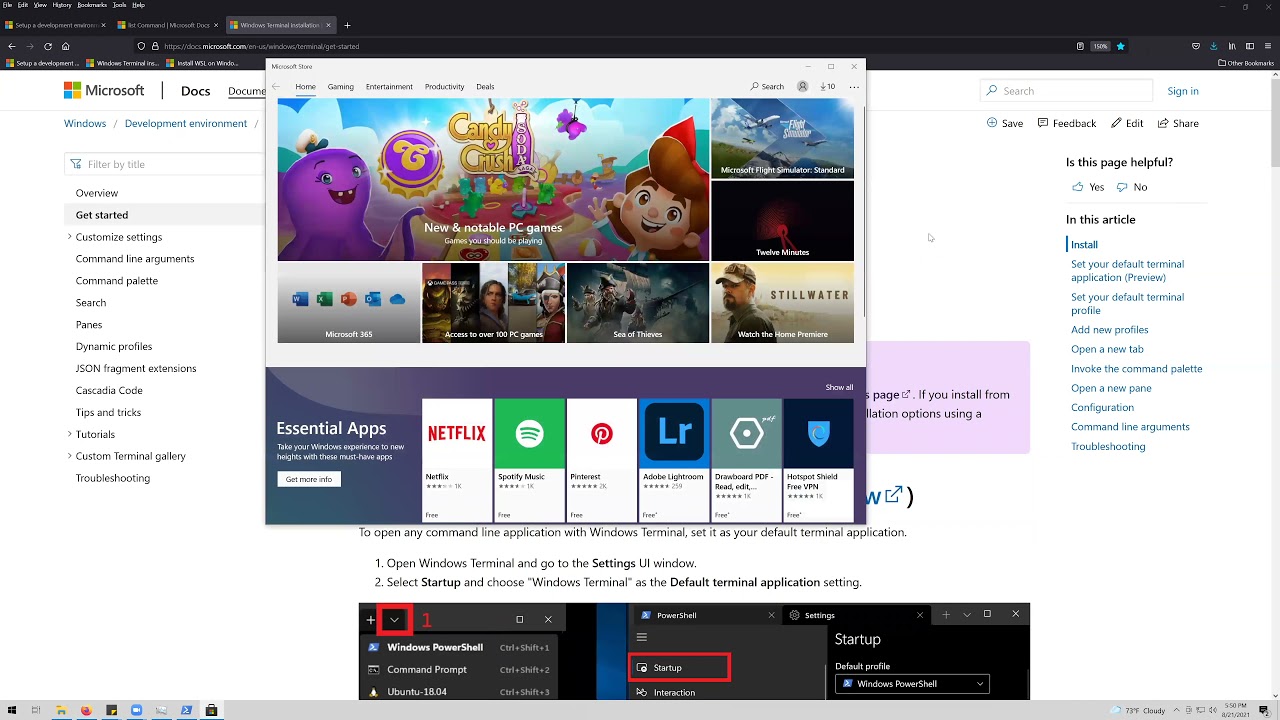Open a new Firefox tab
1280x720 pixels.
(347, 24)
